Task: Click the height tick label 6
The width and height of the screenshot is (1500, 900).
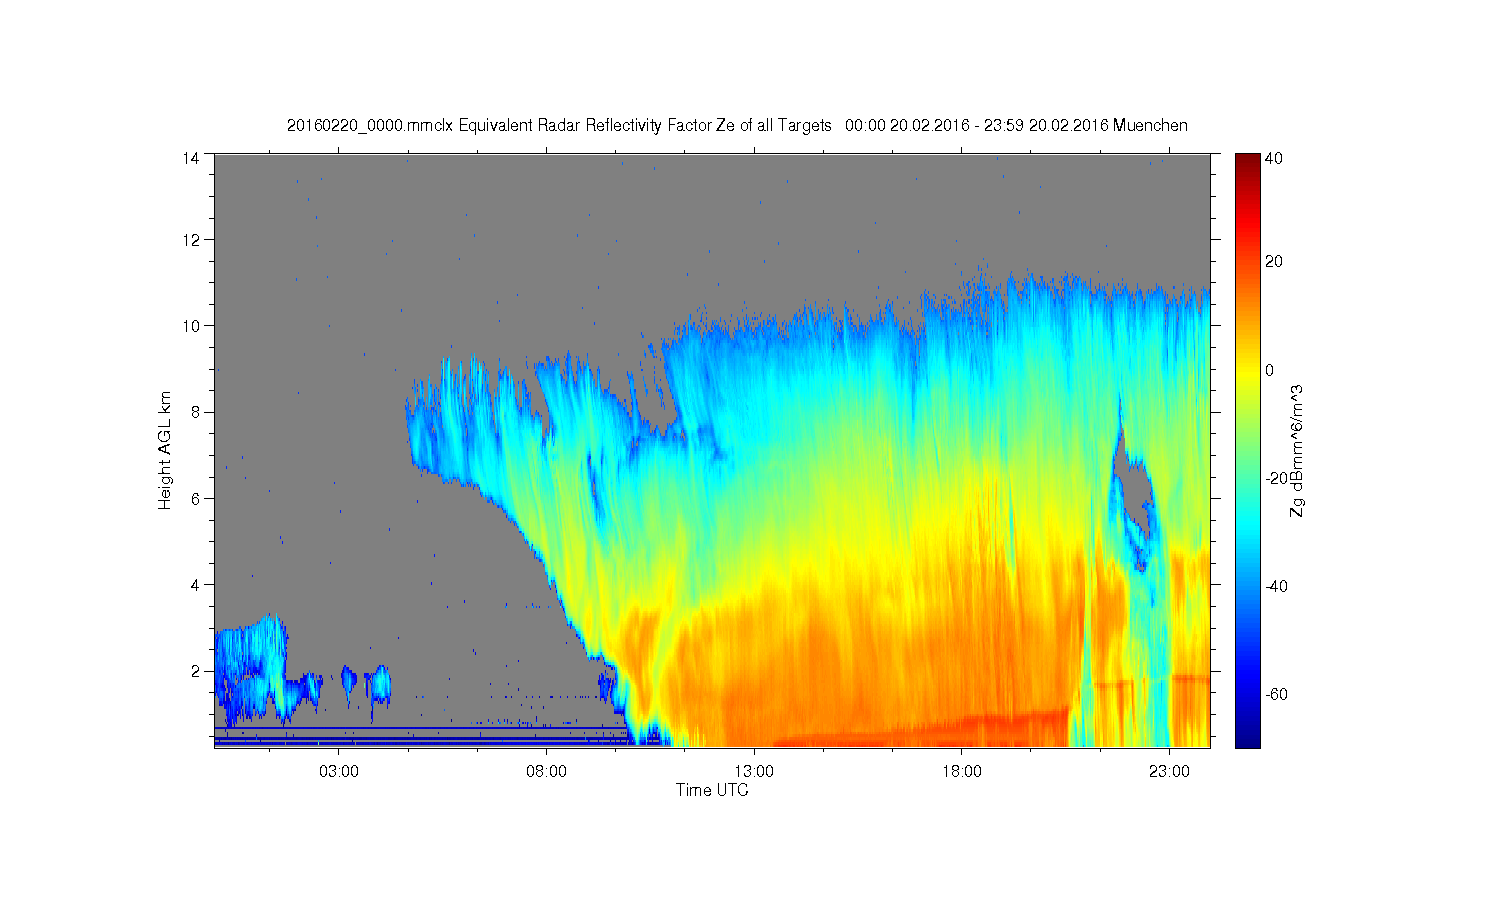Action: click(197, 498)
